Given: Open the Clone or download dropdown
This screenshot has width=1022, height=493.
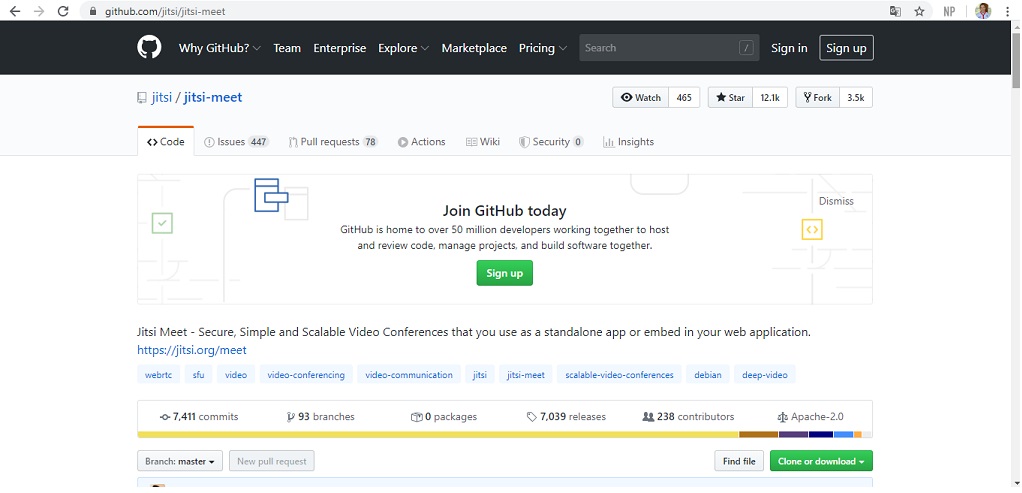Looking at the screenshot, I should pyautogui.click(x=822, y=461).
